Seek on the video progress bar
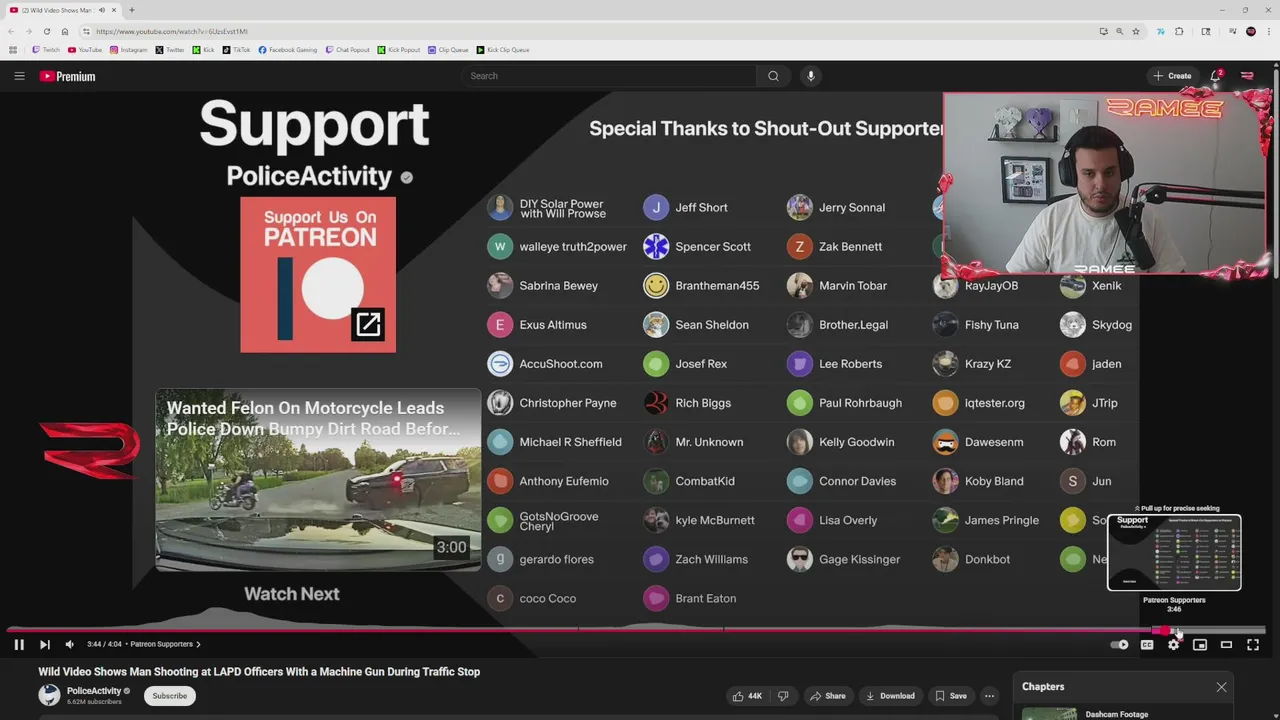Viewport: 1280px width, 720px height. [x=636, y=630]
